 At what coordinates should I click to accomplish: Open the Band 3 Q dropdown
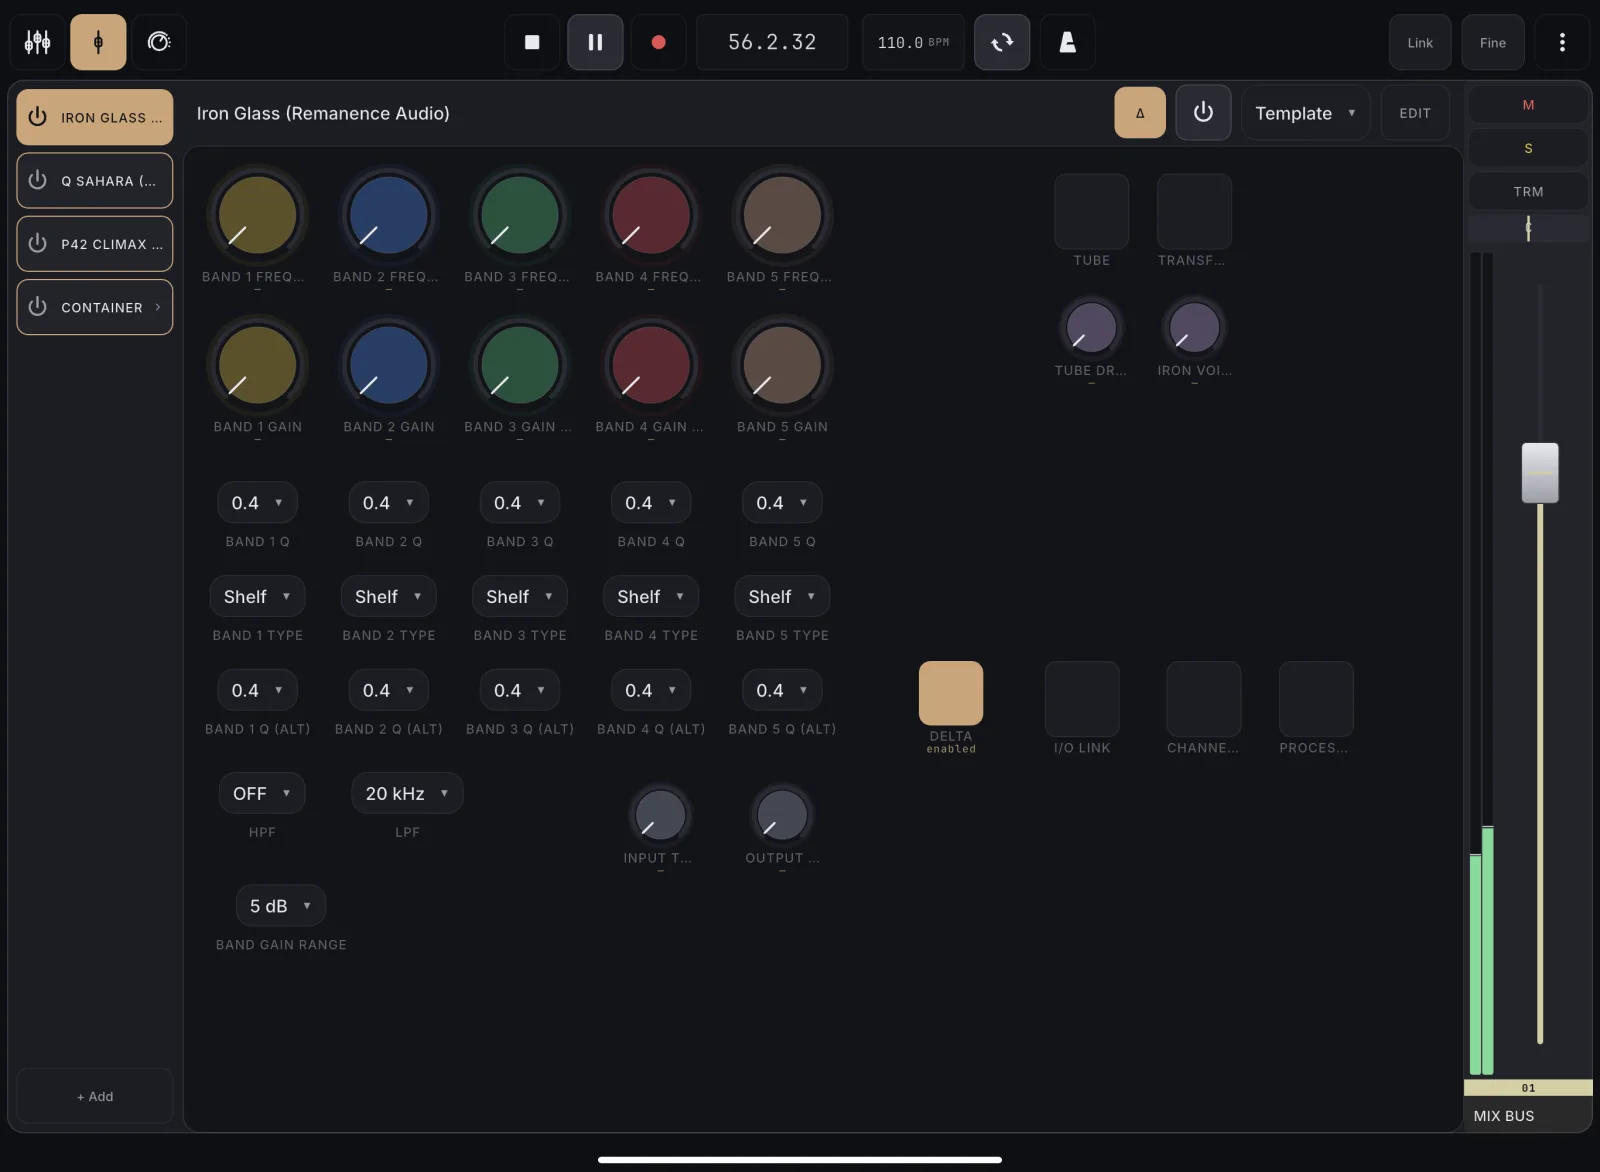[520, 503]
